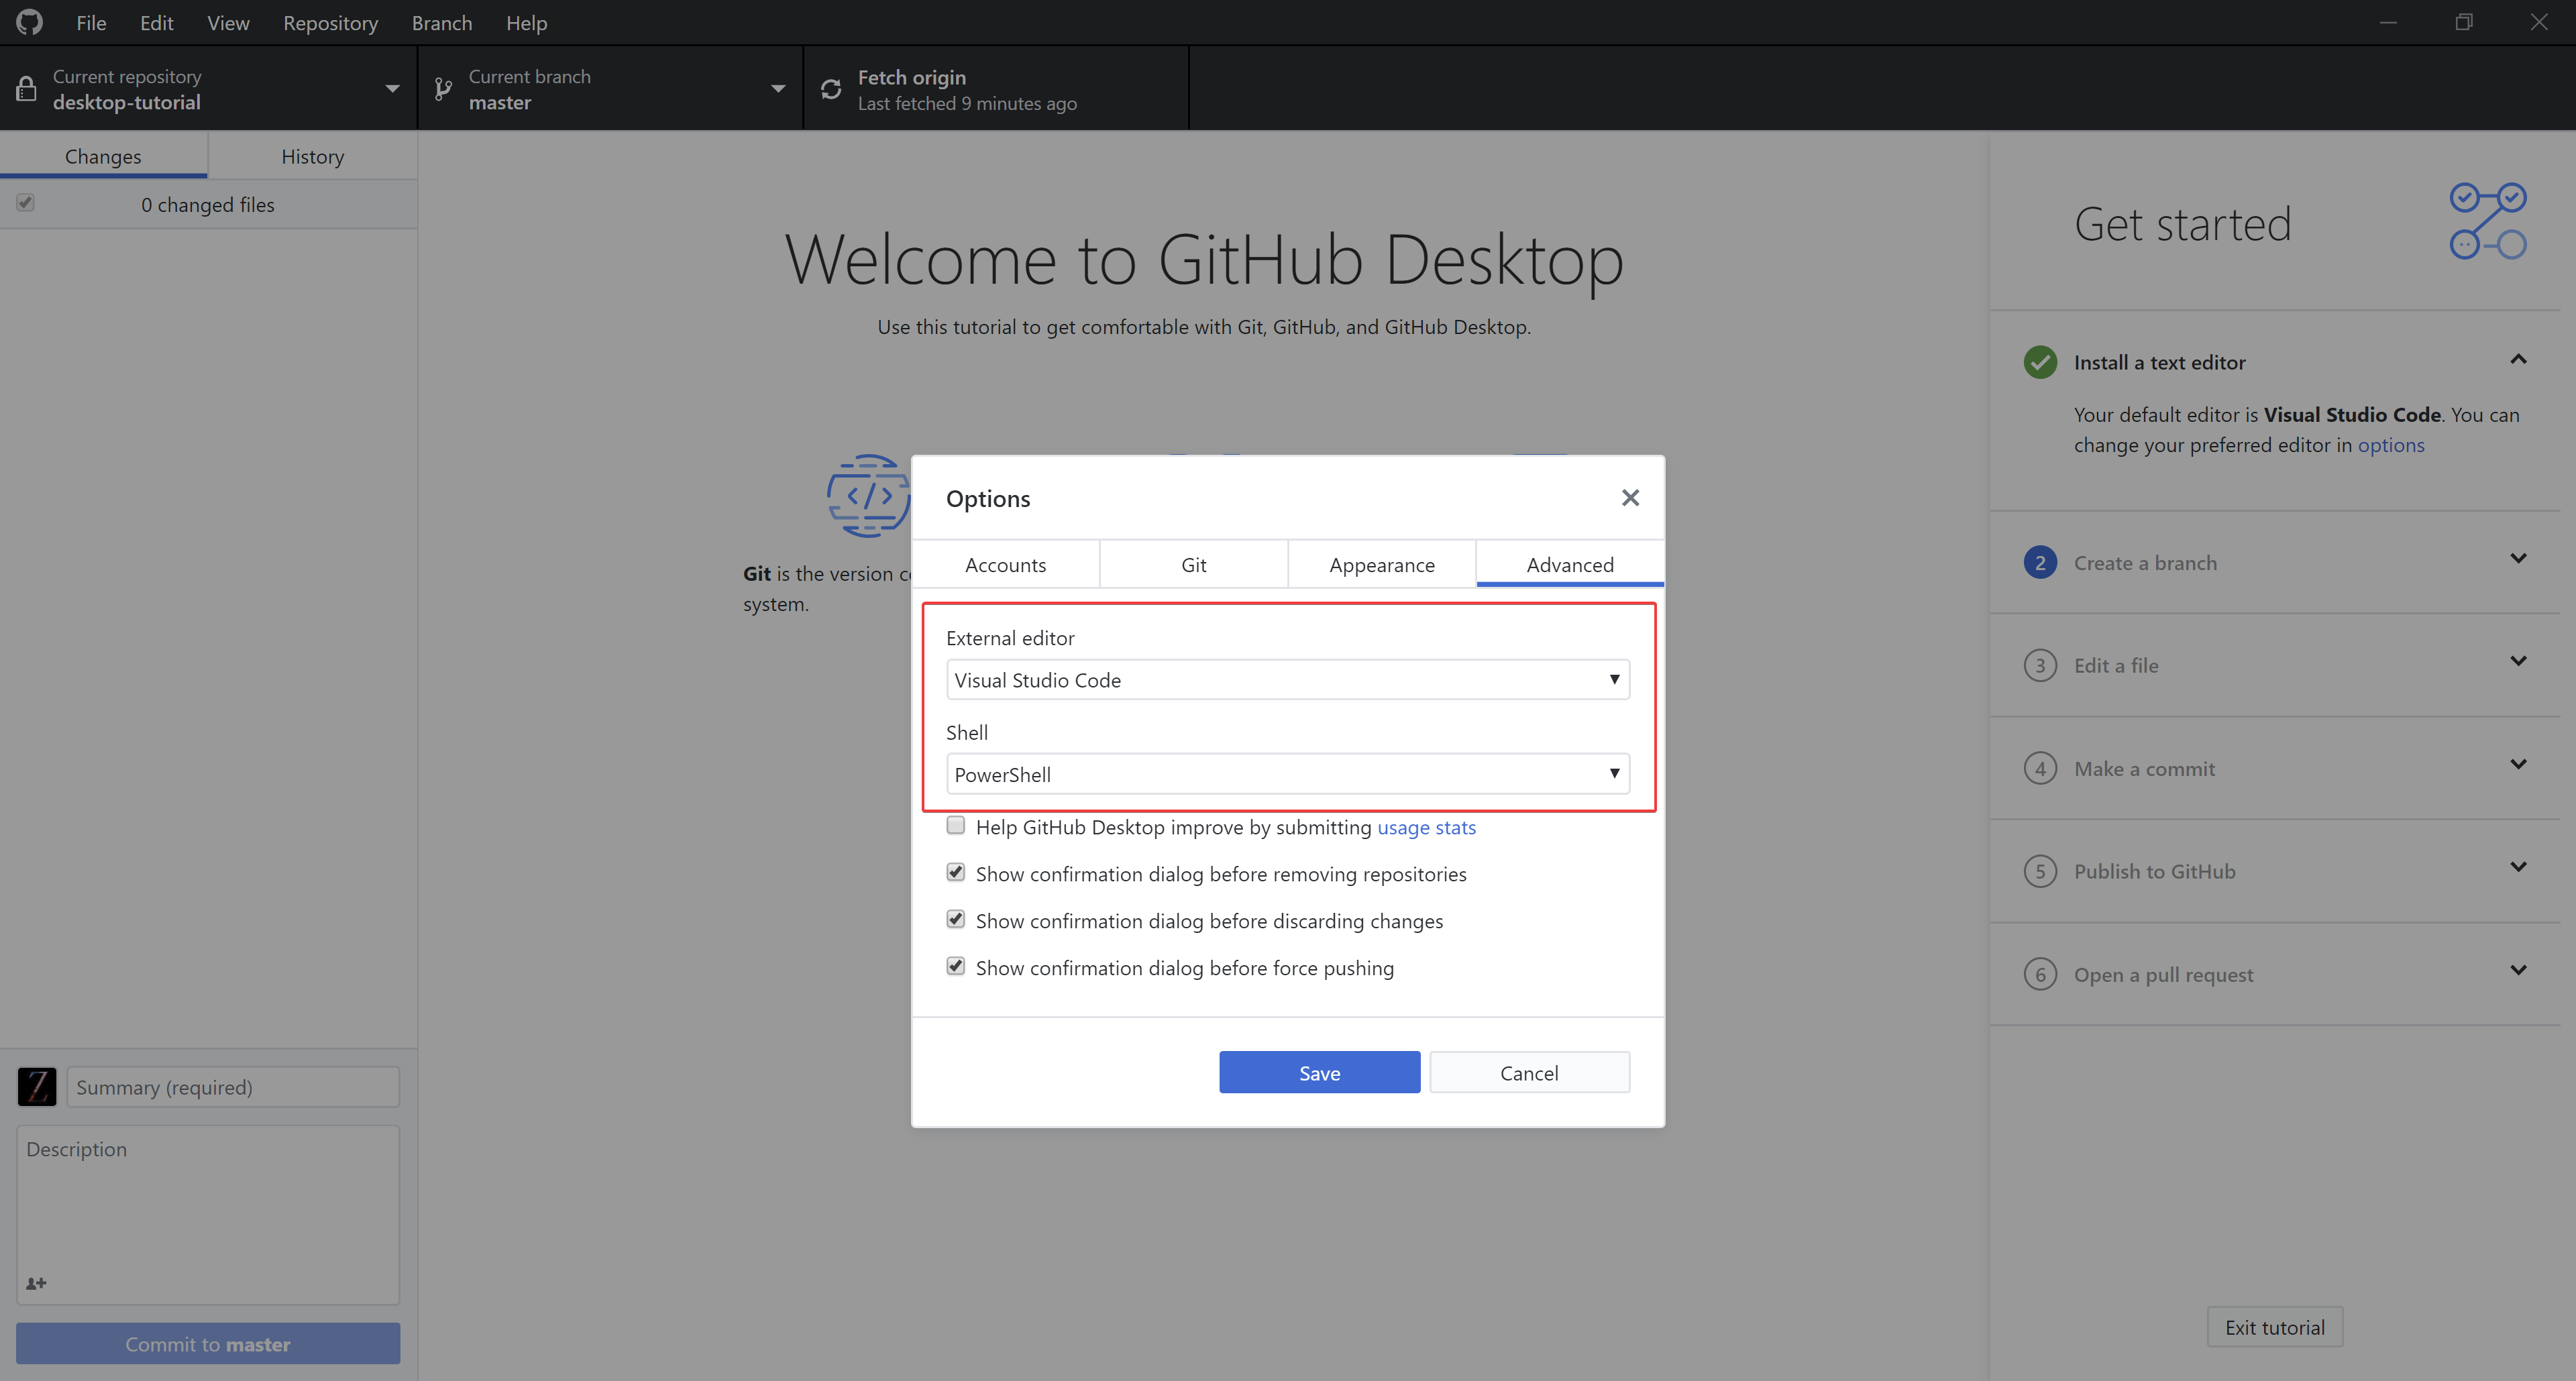Click the Get Started green checkmark icon
The height and width of the screenshot is (1381, 2576).
pyautogui.click(x=2041, y=361)
